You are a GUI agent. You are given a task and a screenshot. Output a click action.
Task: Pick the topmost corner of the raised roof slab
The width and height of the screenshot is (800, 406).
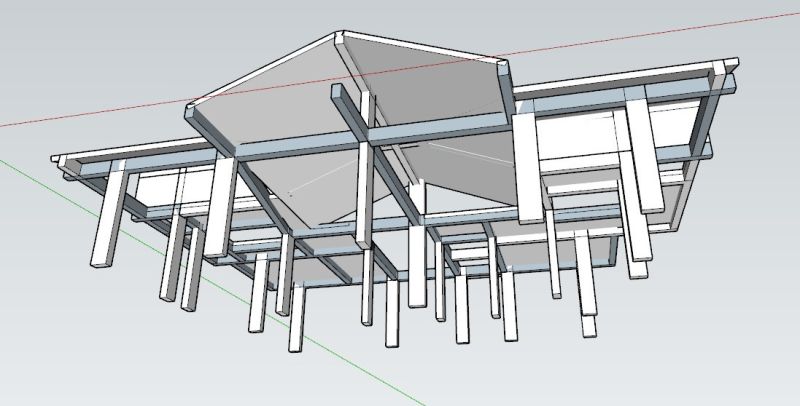(x=341, y=36)
